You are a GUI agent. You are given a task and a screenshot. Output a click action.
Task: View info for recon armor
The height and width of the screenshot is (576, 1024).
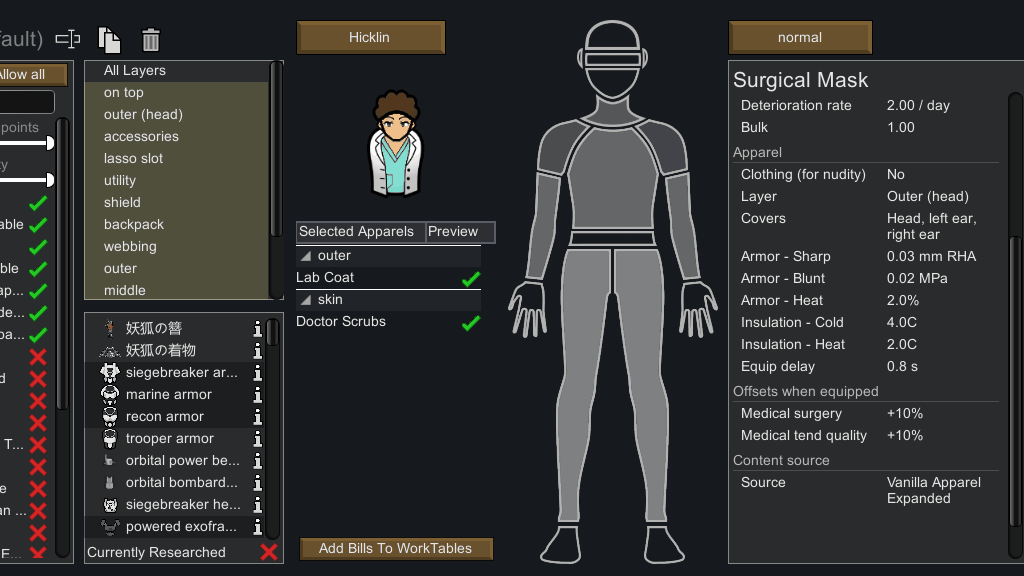(x=257, y=417)
